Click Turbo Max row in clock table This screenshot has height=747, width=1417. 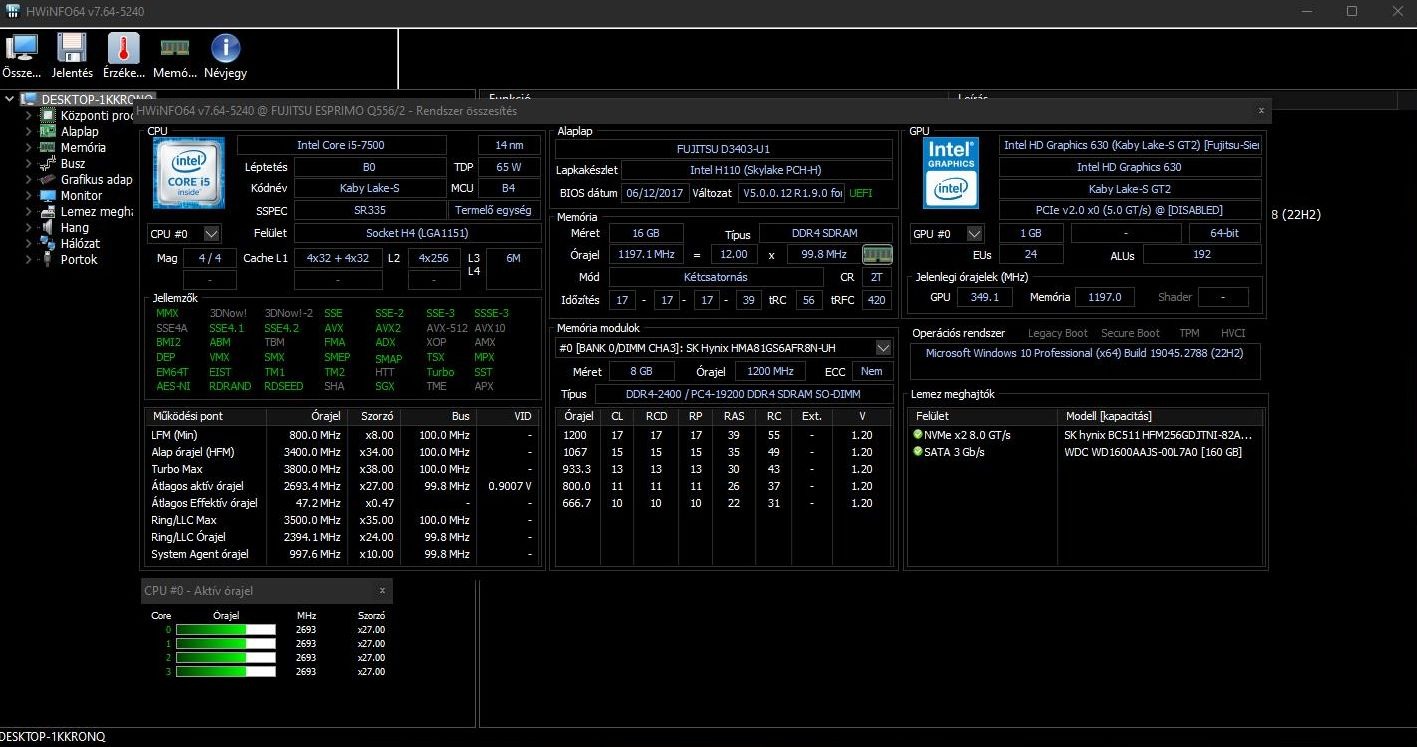coord(342,469)
